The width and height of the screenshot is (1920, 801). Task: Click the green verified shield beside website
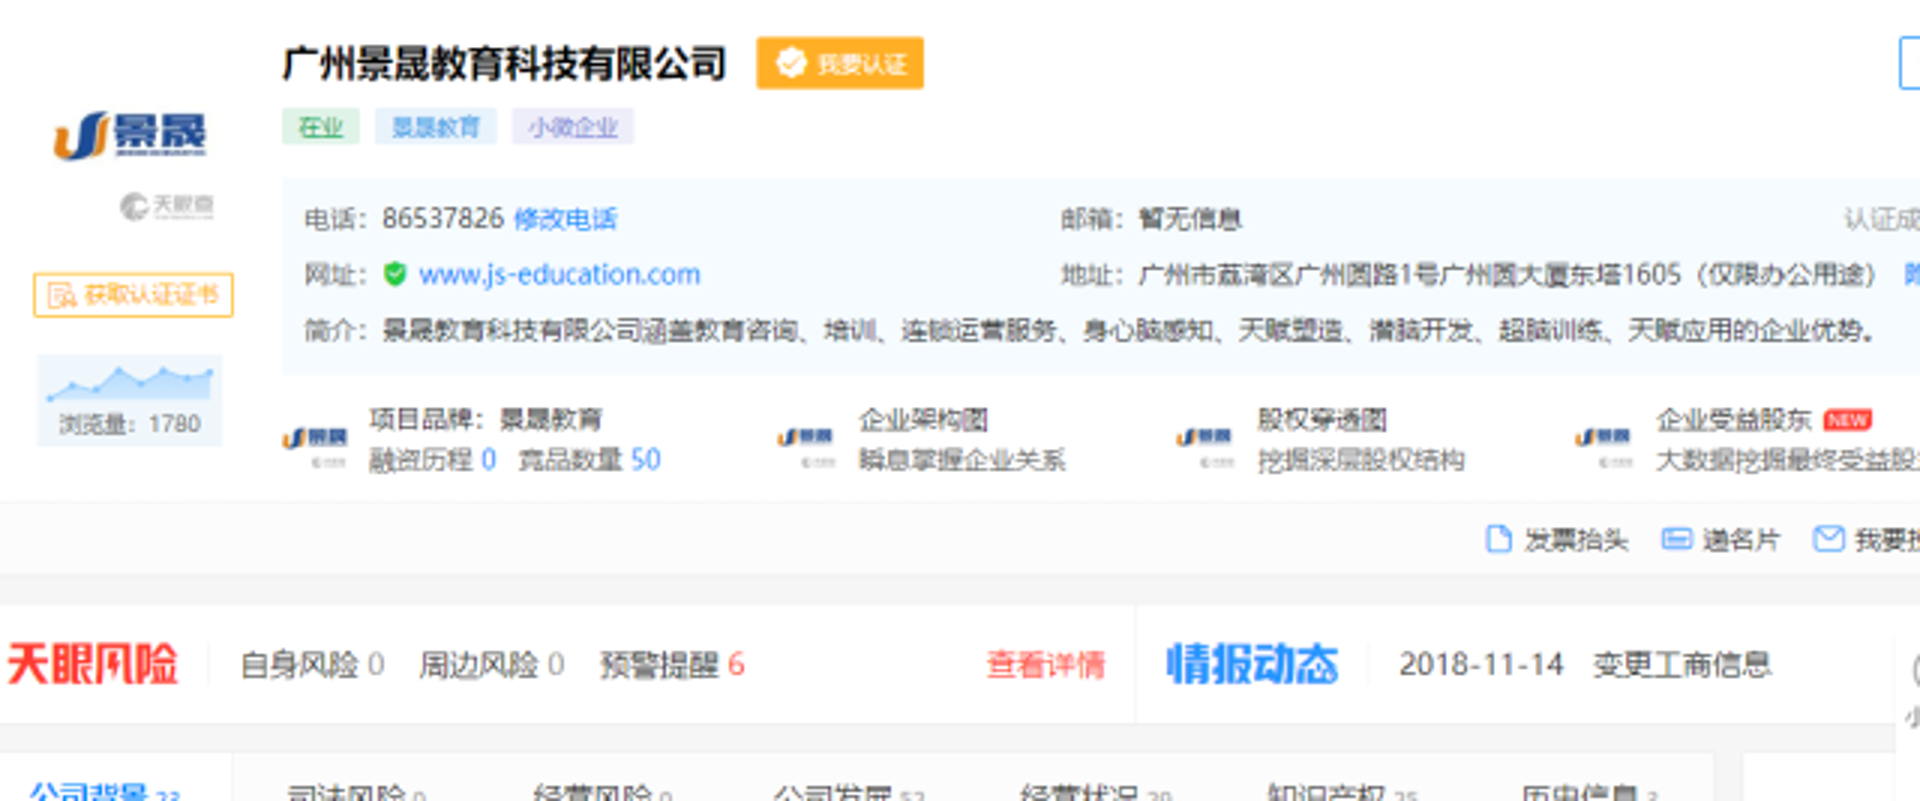point(395,274)
